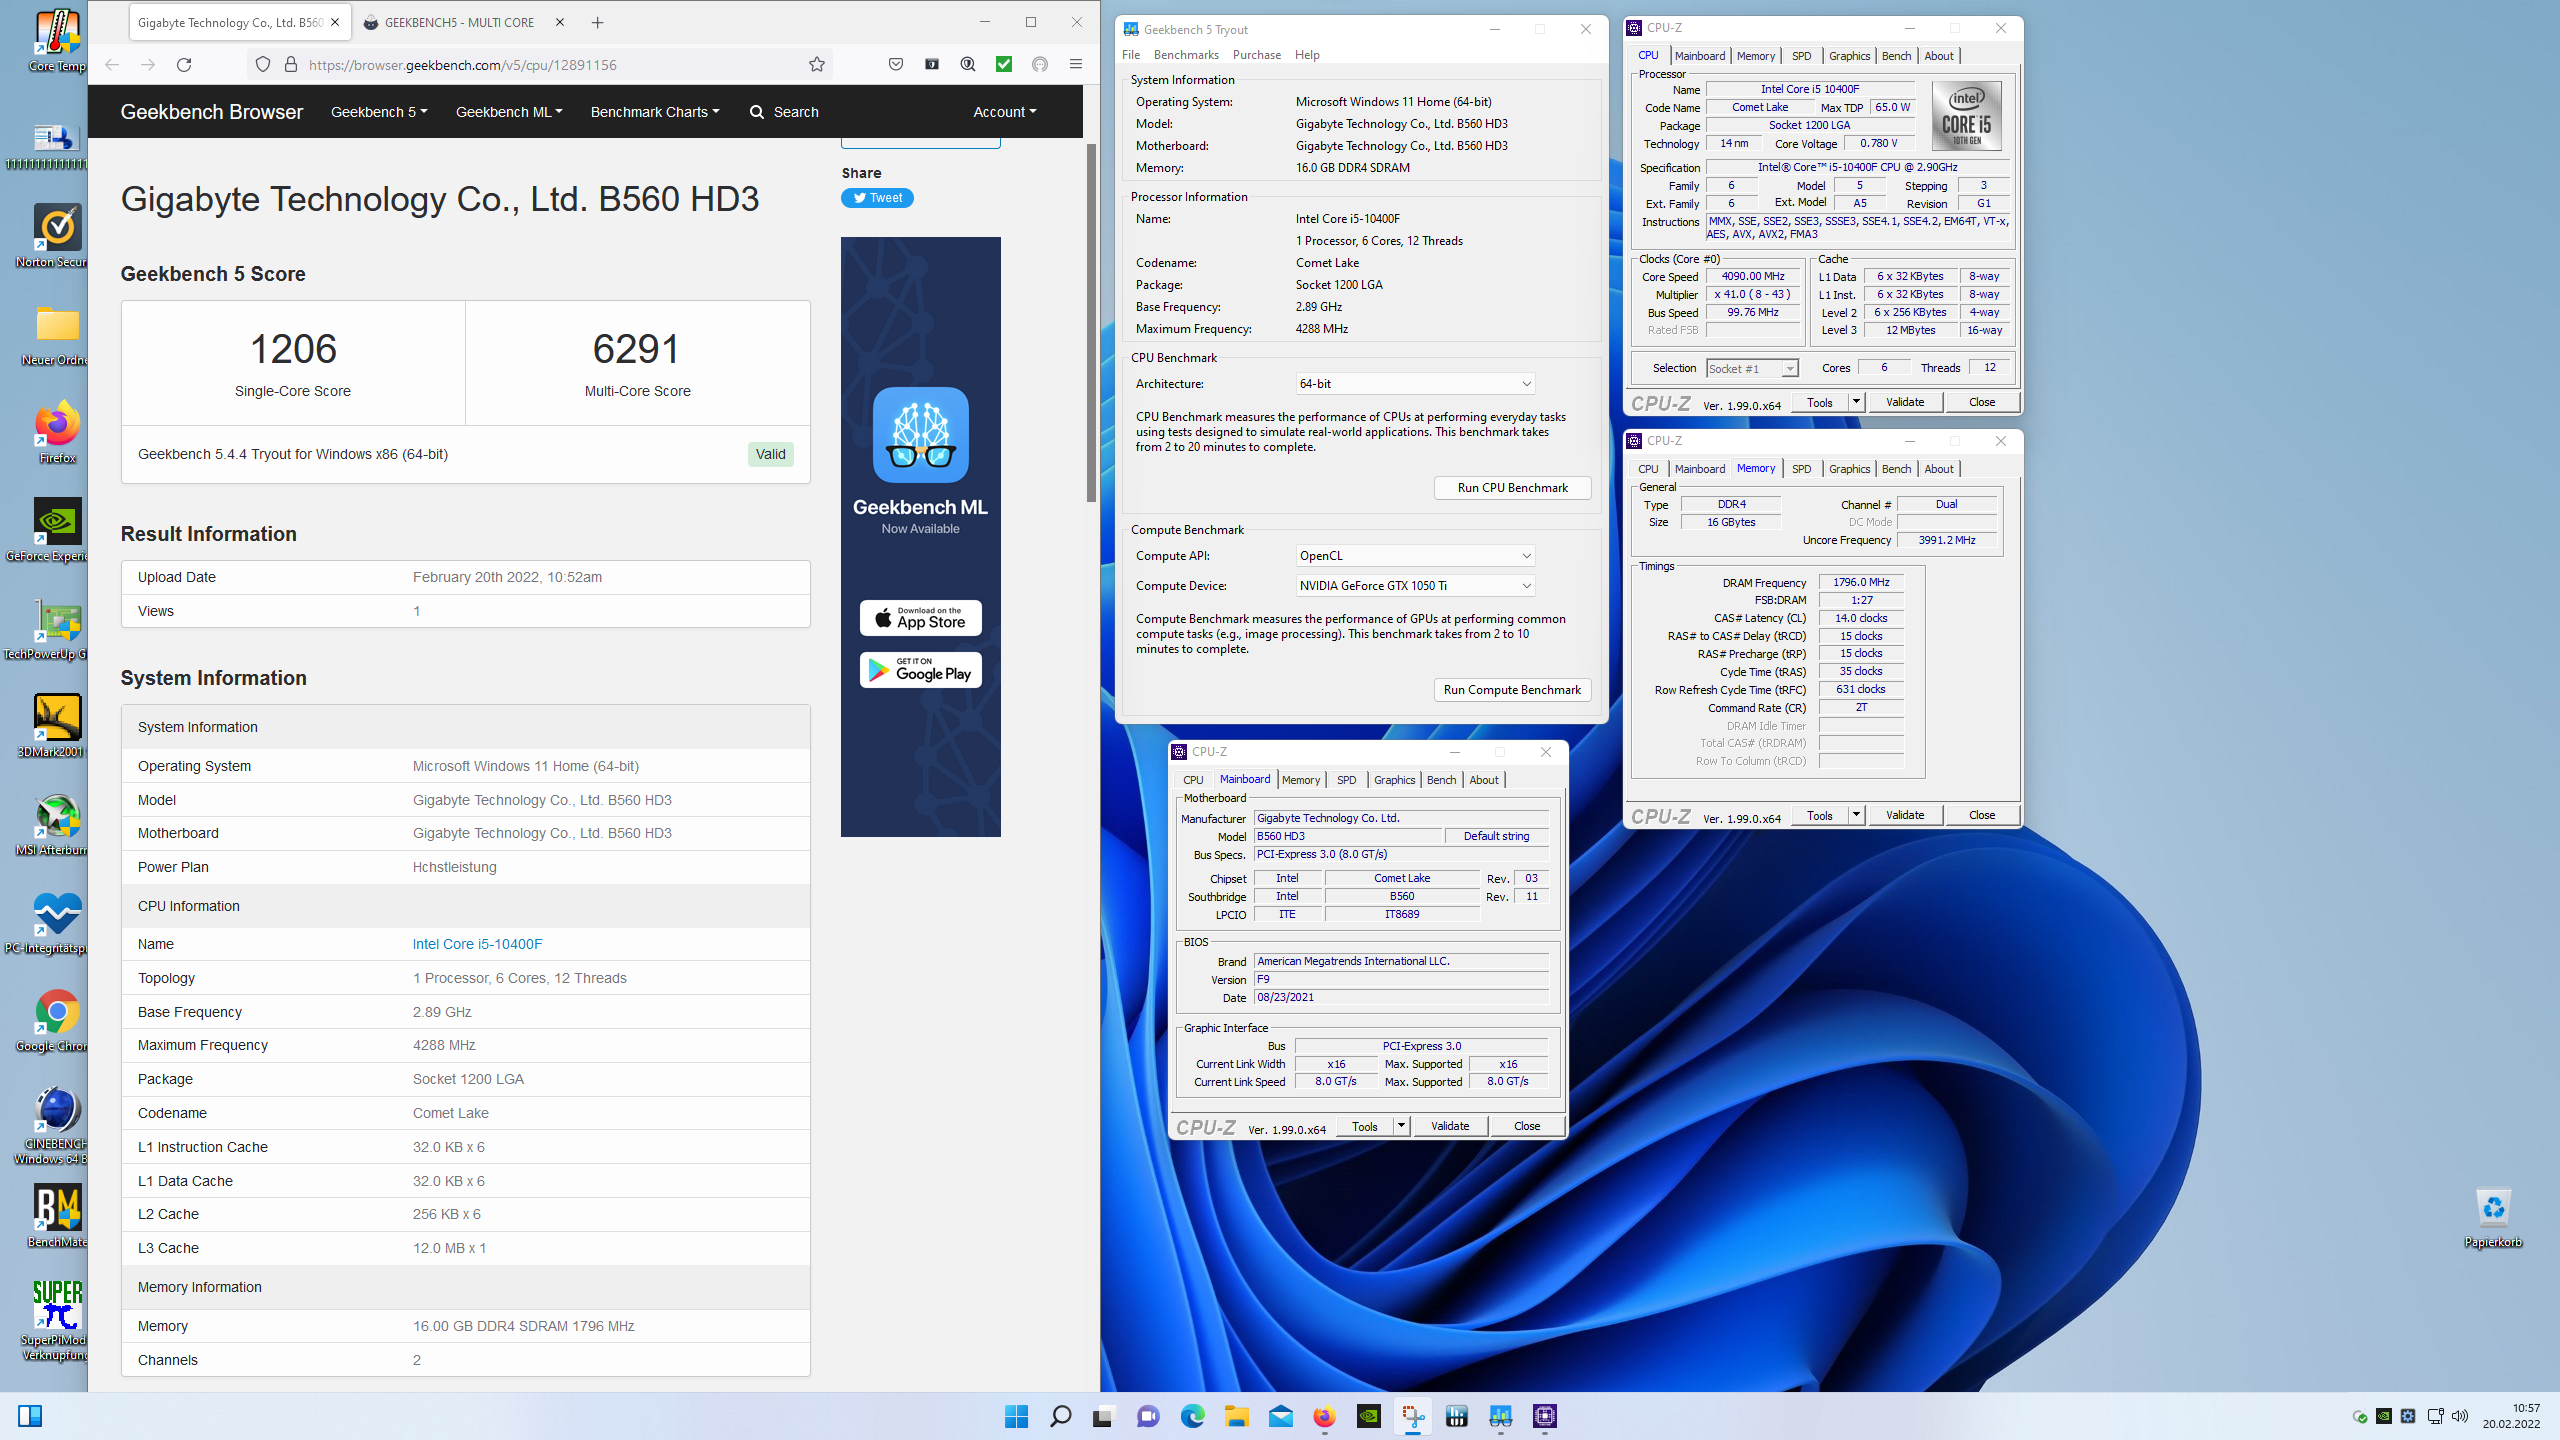Image resolution: width=2560 pixels, height=1440 pixels.
Task: Open the Compute Device dropdown
Action: pos(1414,586)
